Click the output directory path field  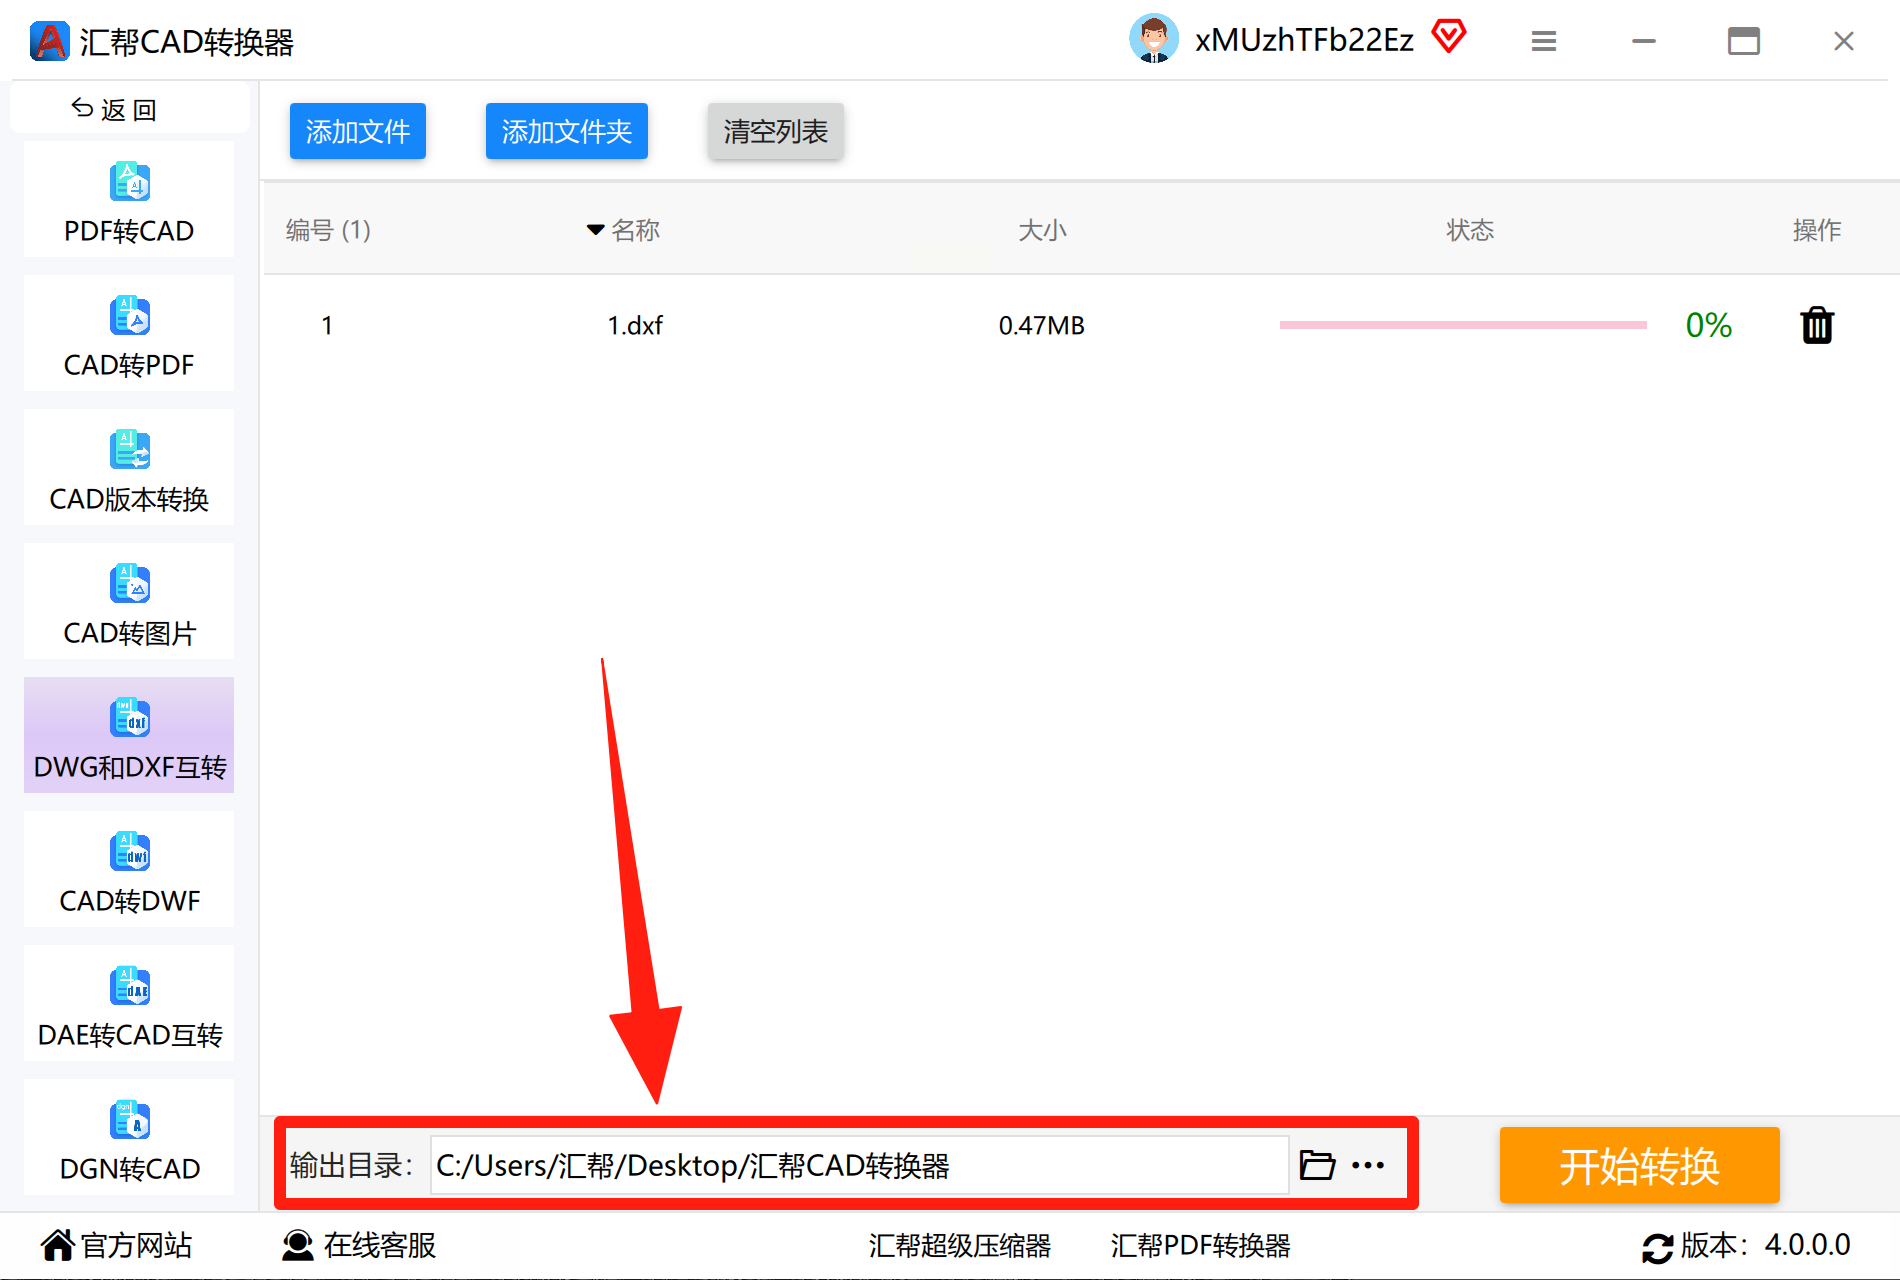coord(859,1165)
